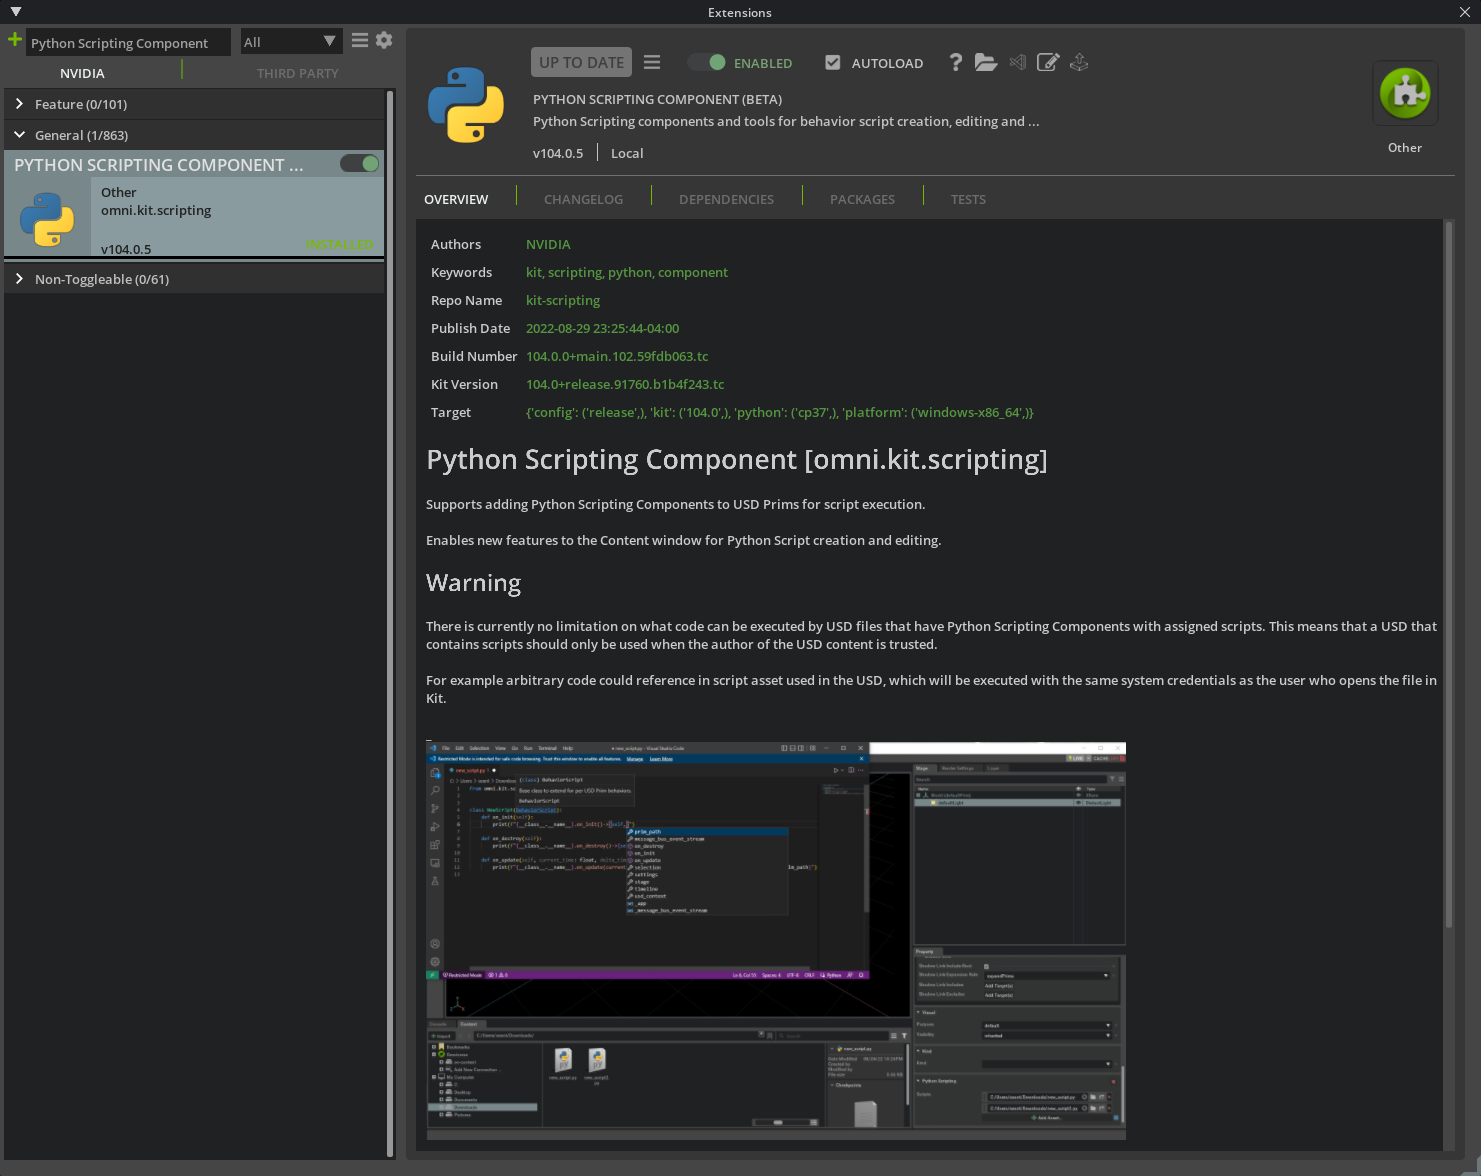The image size is (1481, 1176).
Task: Open the All filter dropdown
Action: point(290,42)
